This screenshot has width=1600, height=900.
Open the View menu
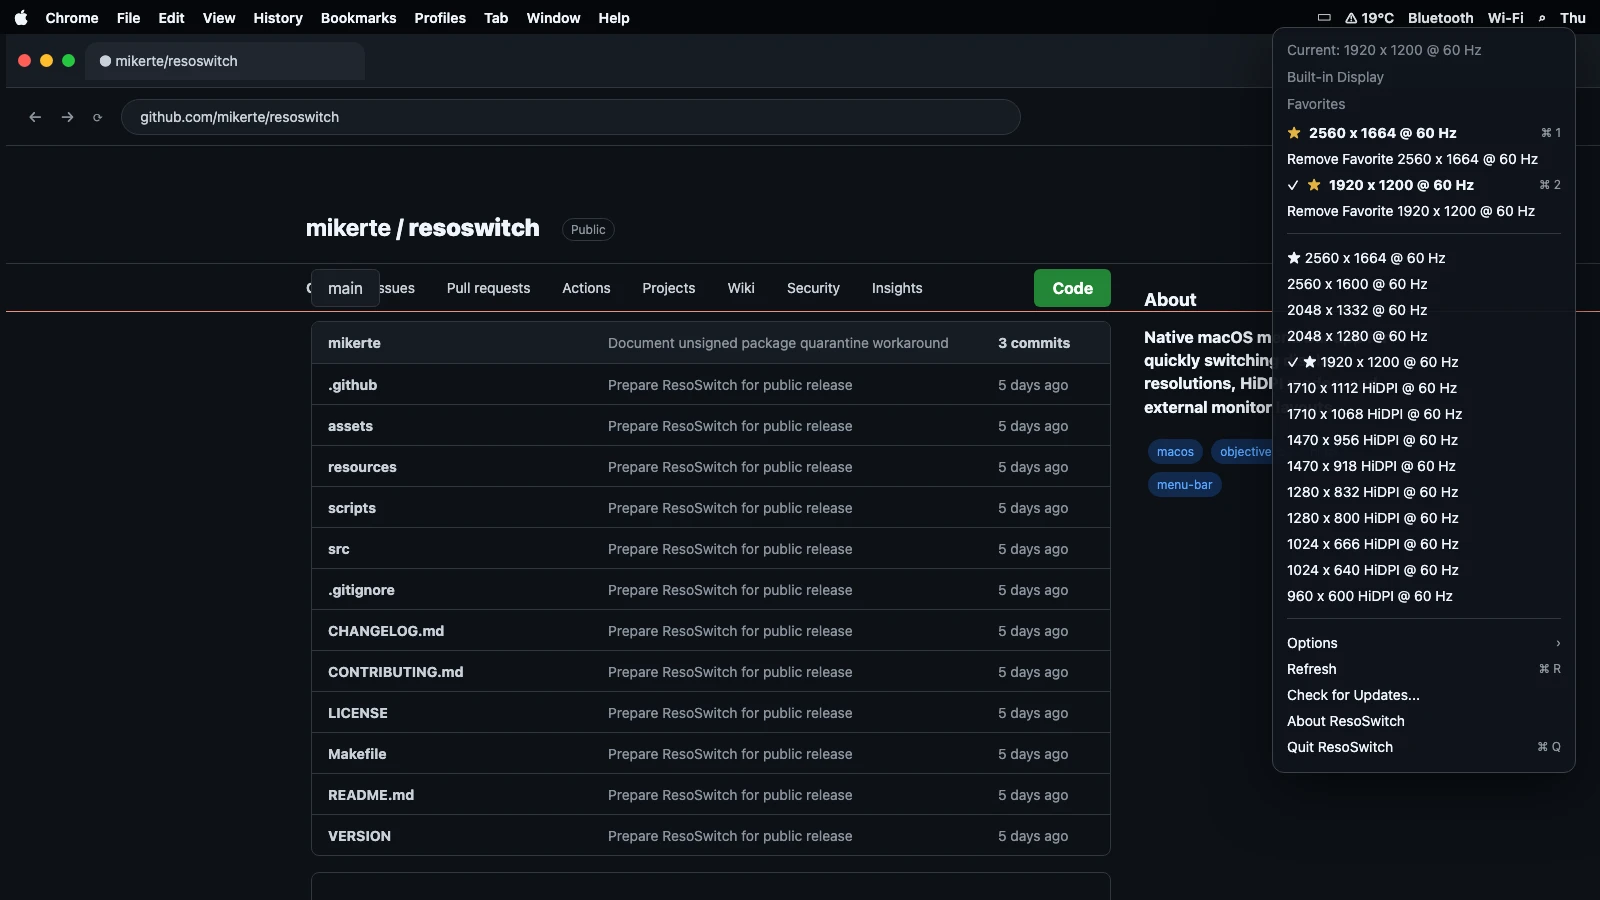219,18
